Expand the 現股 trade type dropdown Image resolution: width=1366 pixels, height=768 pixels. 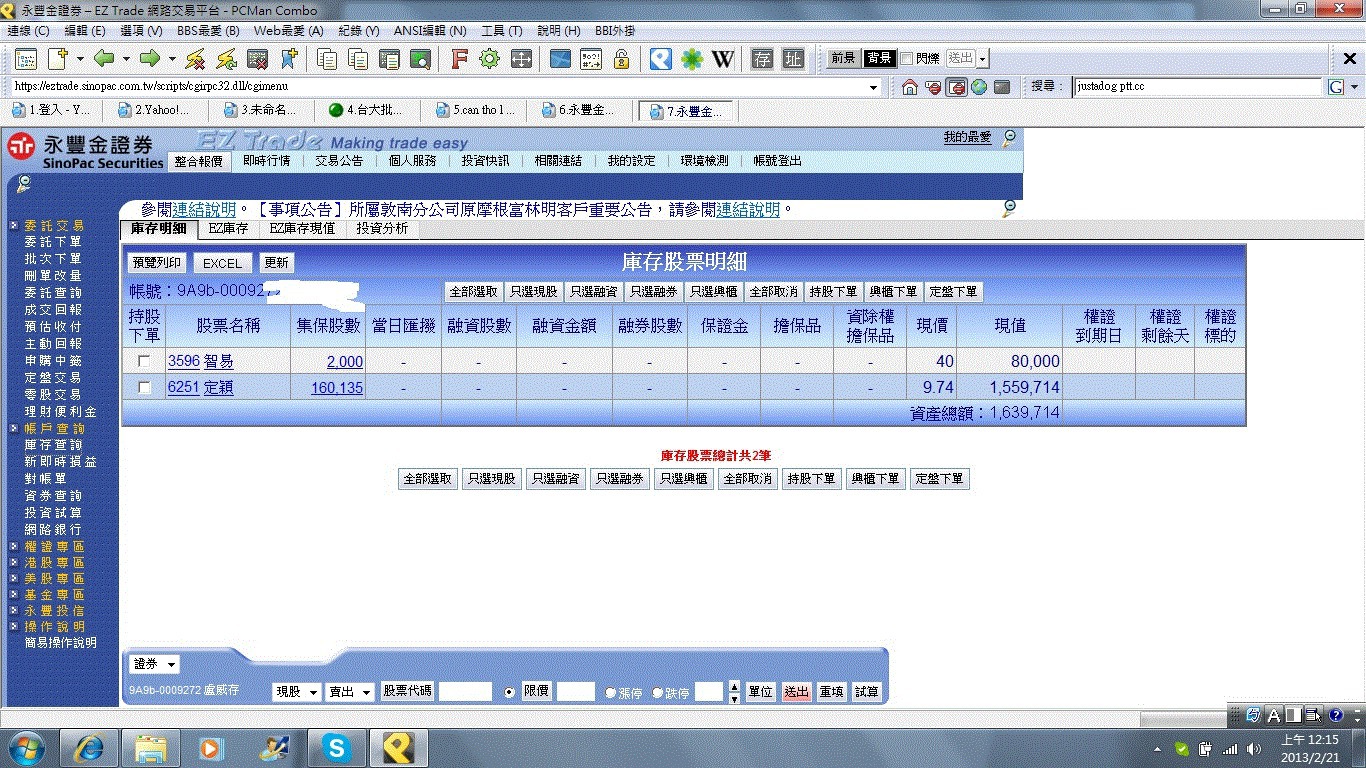pyautogui.click(x=297, y=692)
